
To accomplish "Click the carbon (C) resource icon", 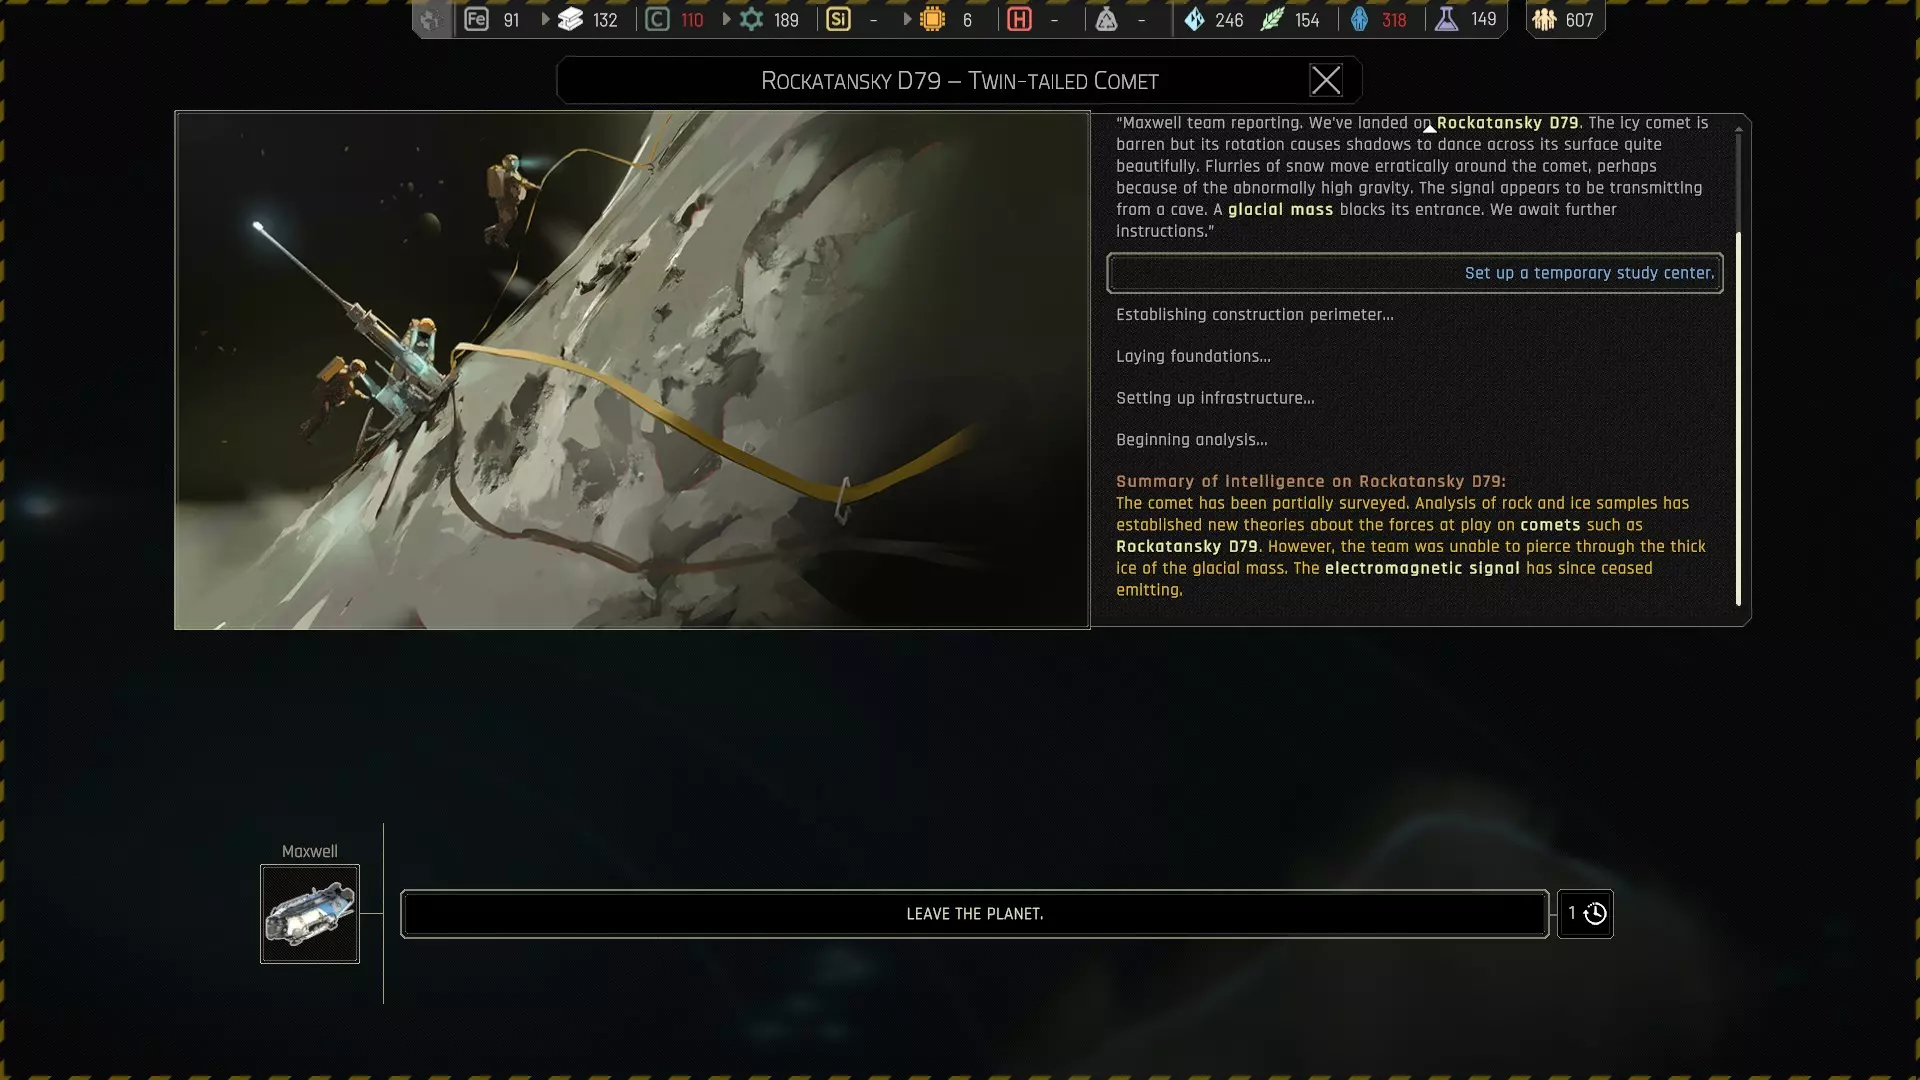I will point(657,20).
